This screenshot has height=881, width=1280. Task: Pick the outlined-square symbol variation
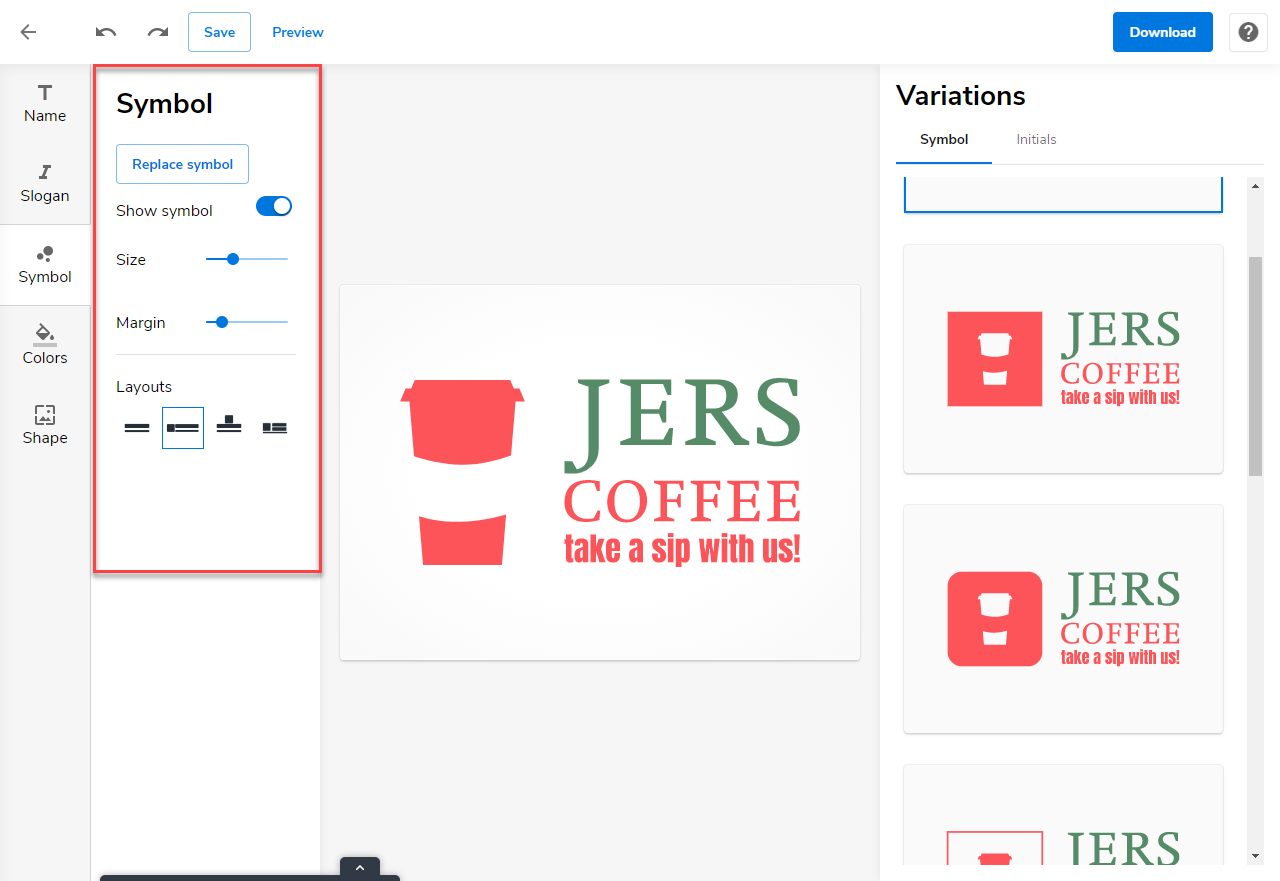click(1063, 815)
